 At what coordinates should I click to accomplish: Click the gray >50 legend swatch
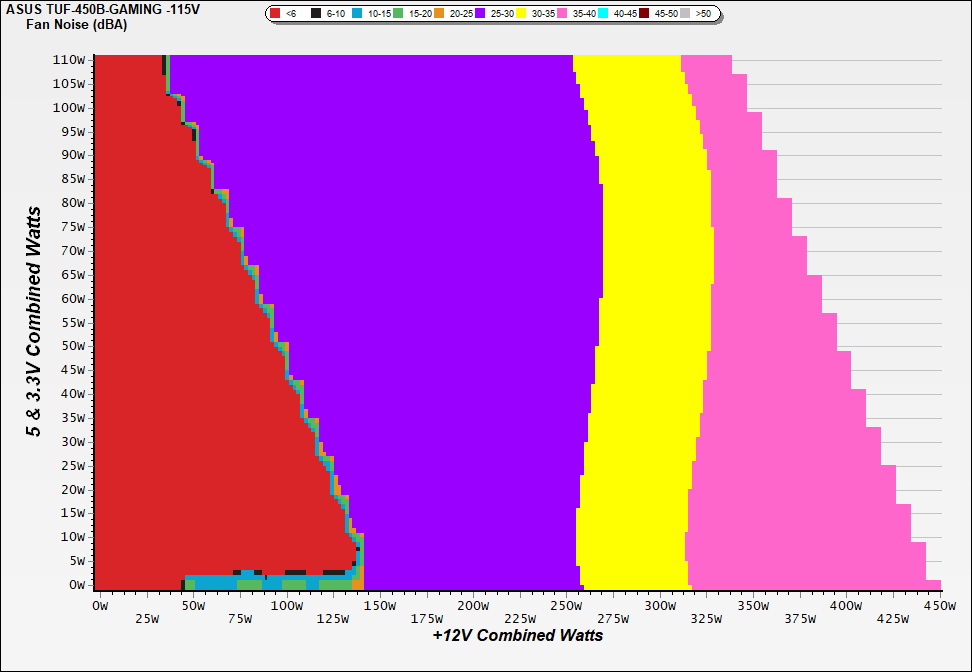(685, 14)
